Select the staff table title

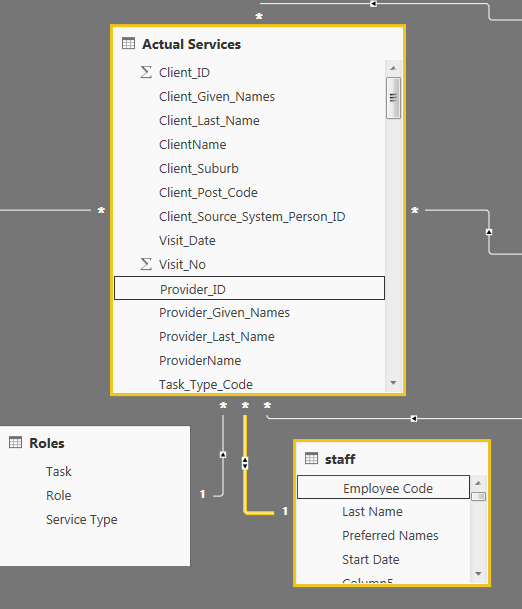tap(340, 459)
